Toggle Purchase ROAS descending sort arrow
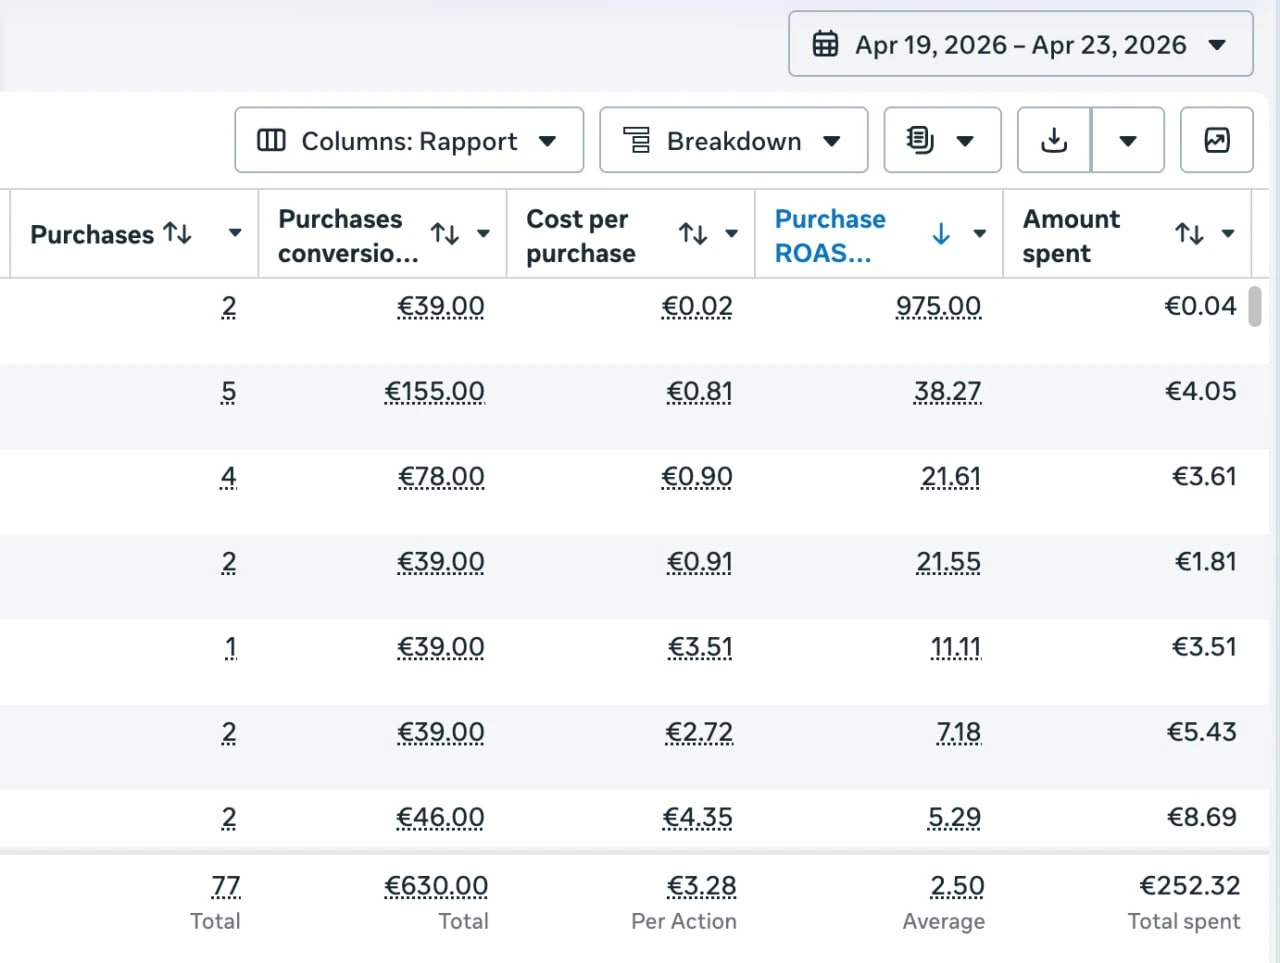 tap(941, 233)
